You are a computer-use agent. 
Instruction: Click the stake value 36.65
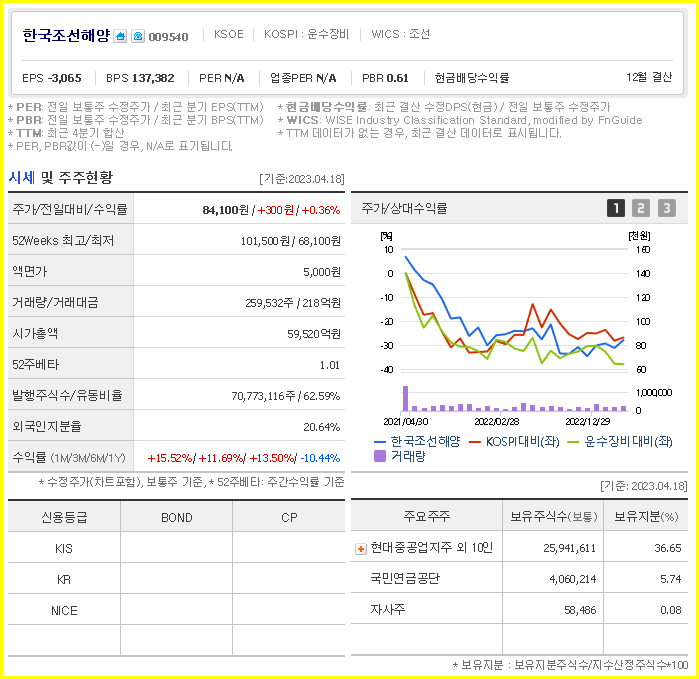668,548
